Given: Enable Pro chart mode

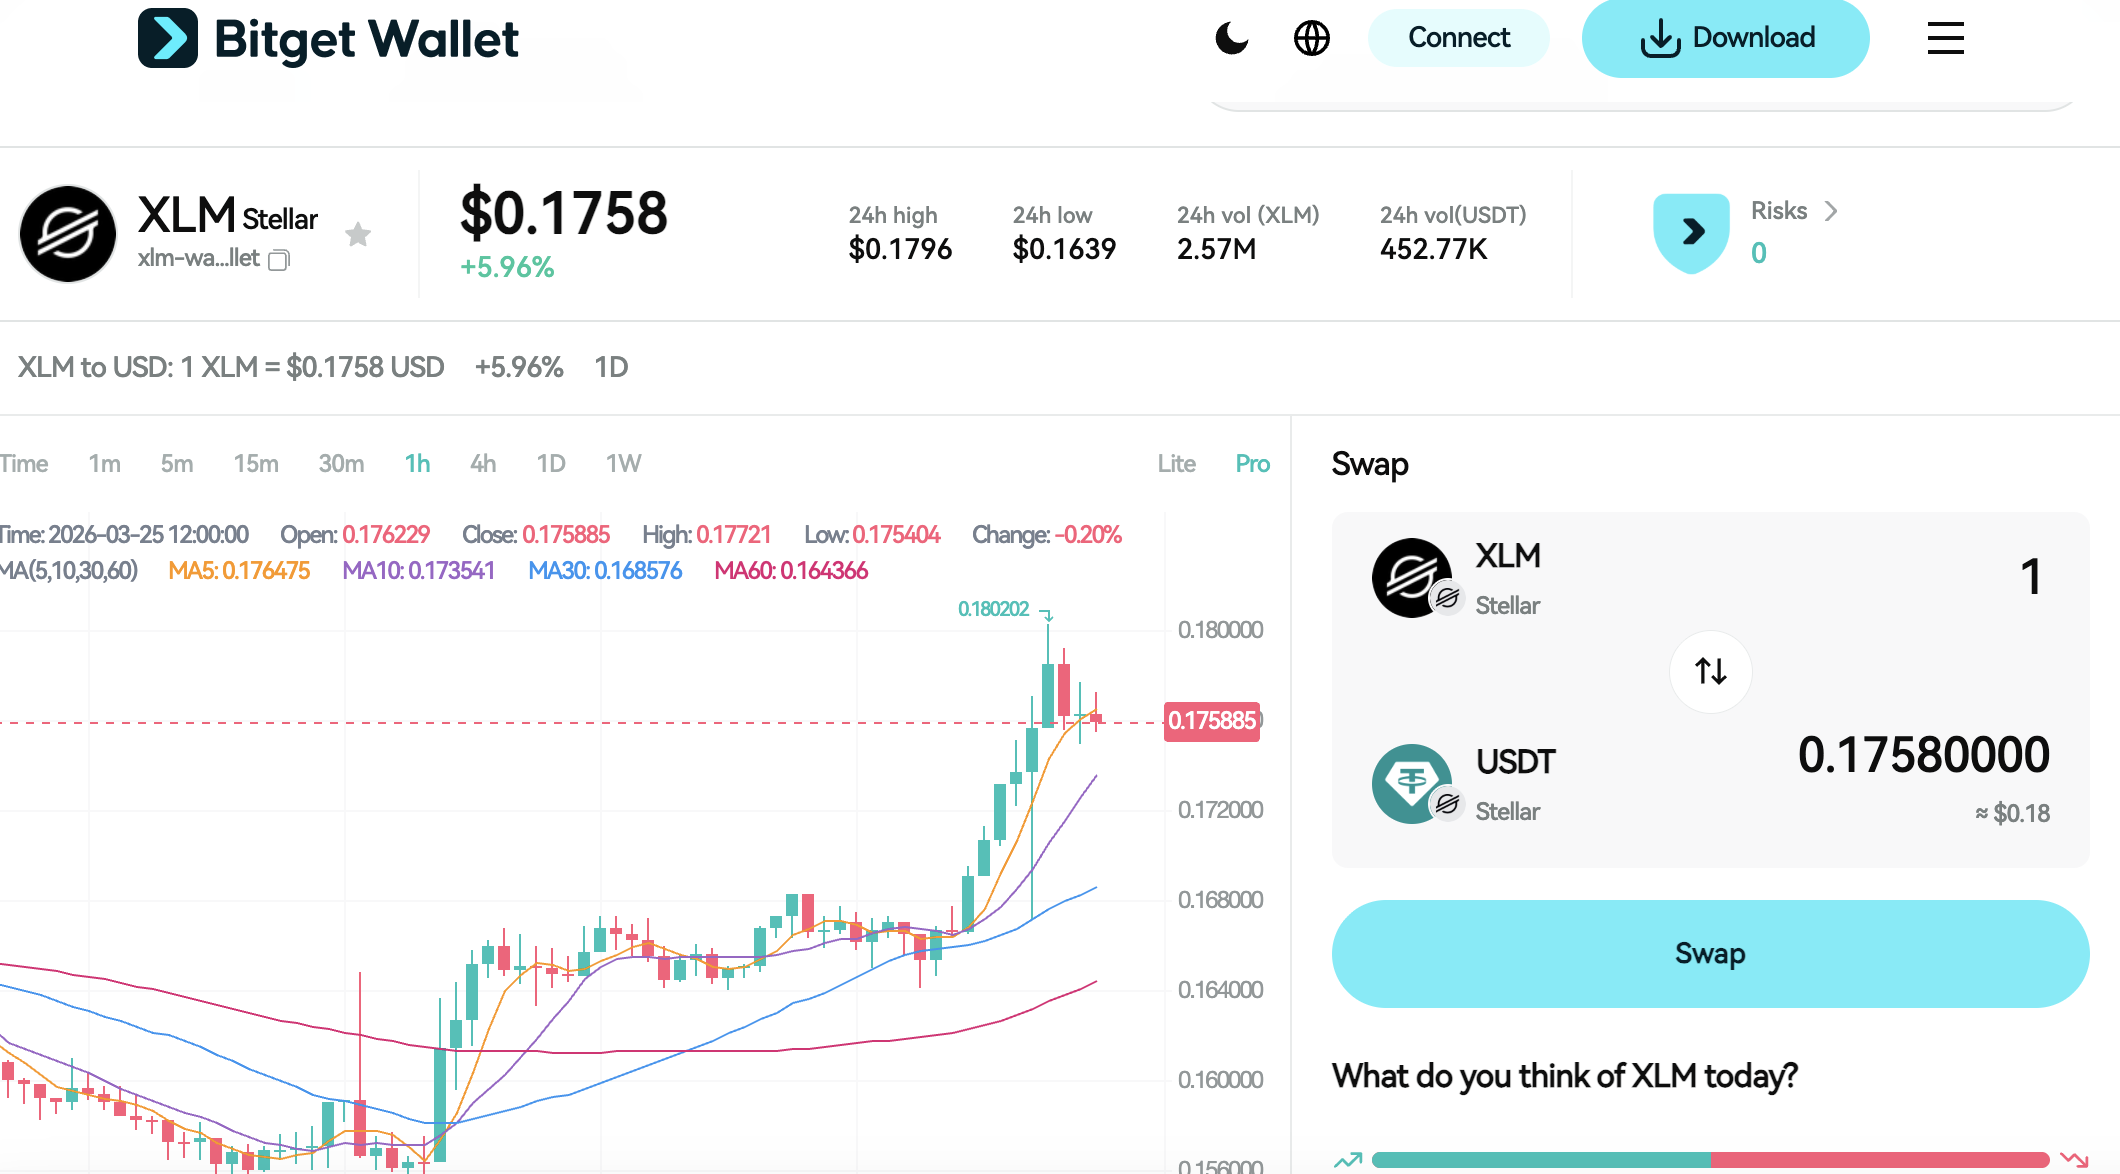Looking at the screenshot, I should (1251, 463).
